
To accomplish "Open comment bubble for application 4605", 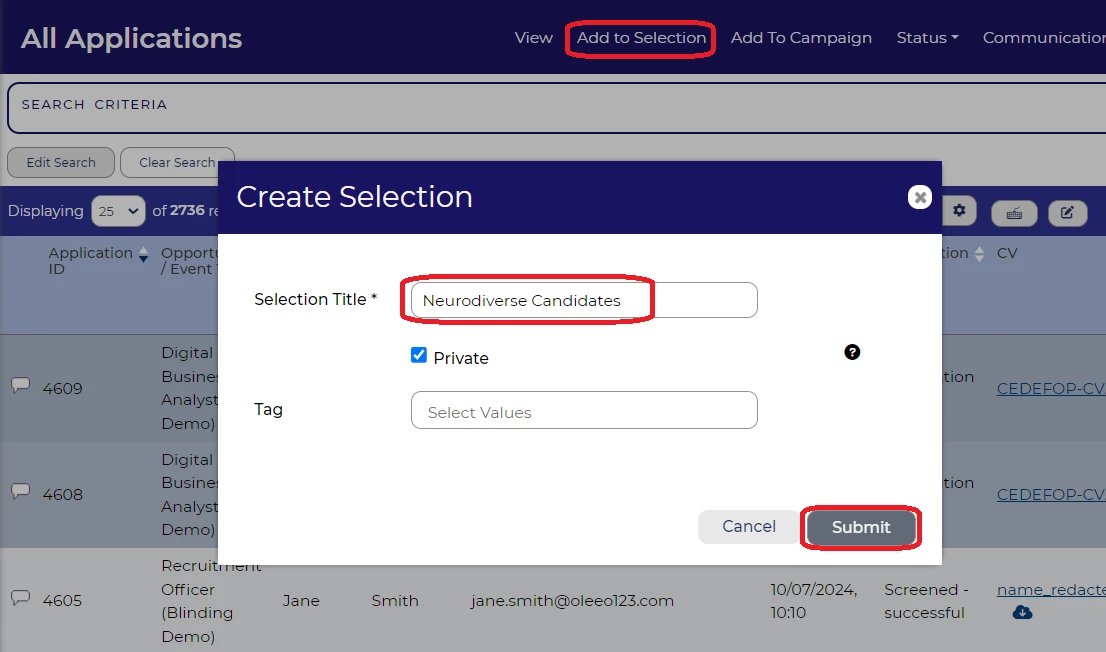I will coord(20,599).
